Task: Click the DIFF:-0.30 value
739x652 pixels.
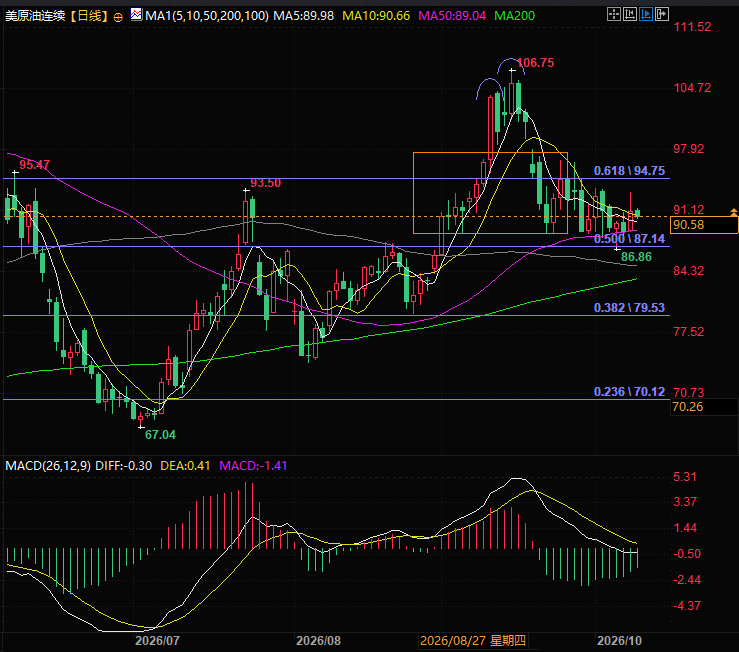Action: click(x=123, y=466)
